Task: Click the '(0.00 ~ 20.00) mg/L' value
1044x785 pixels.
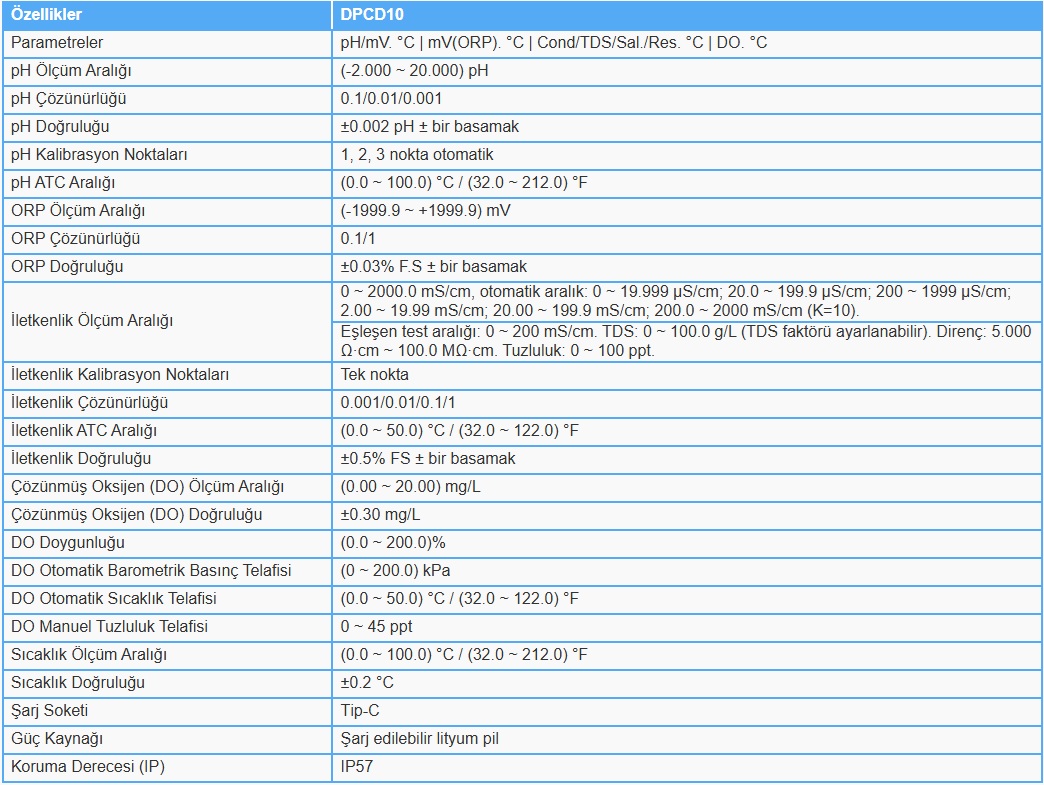Action: [x=410, y=486]
